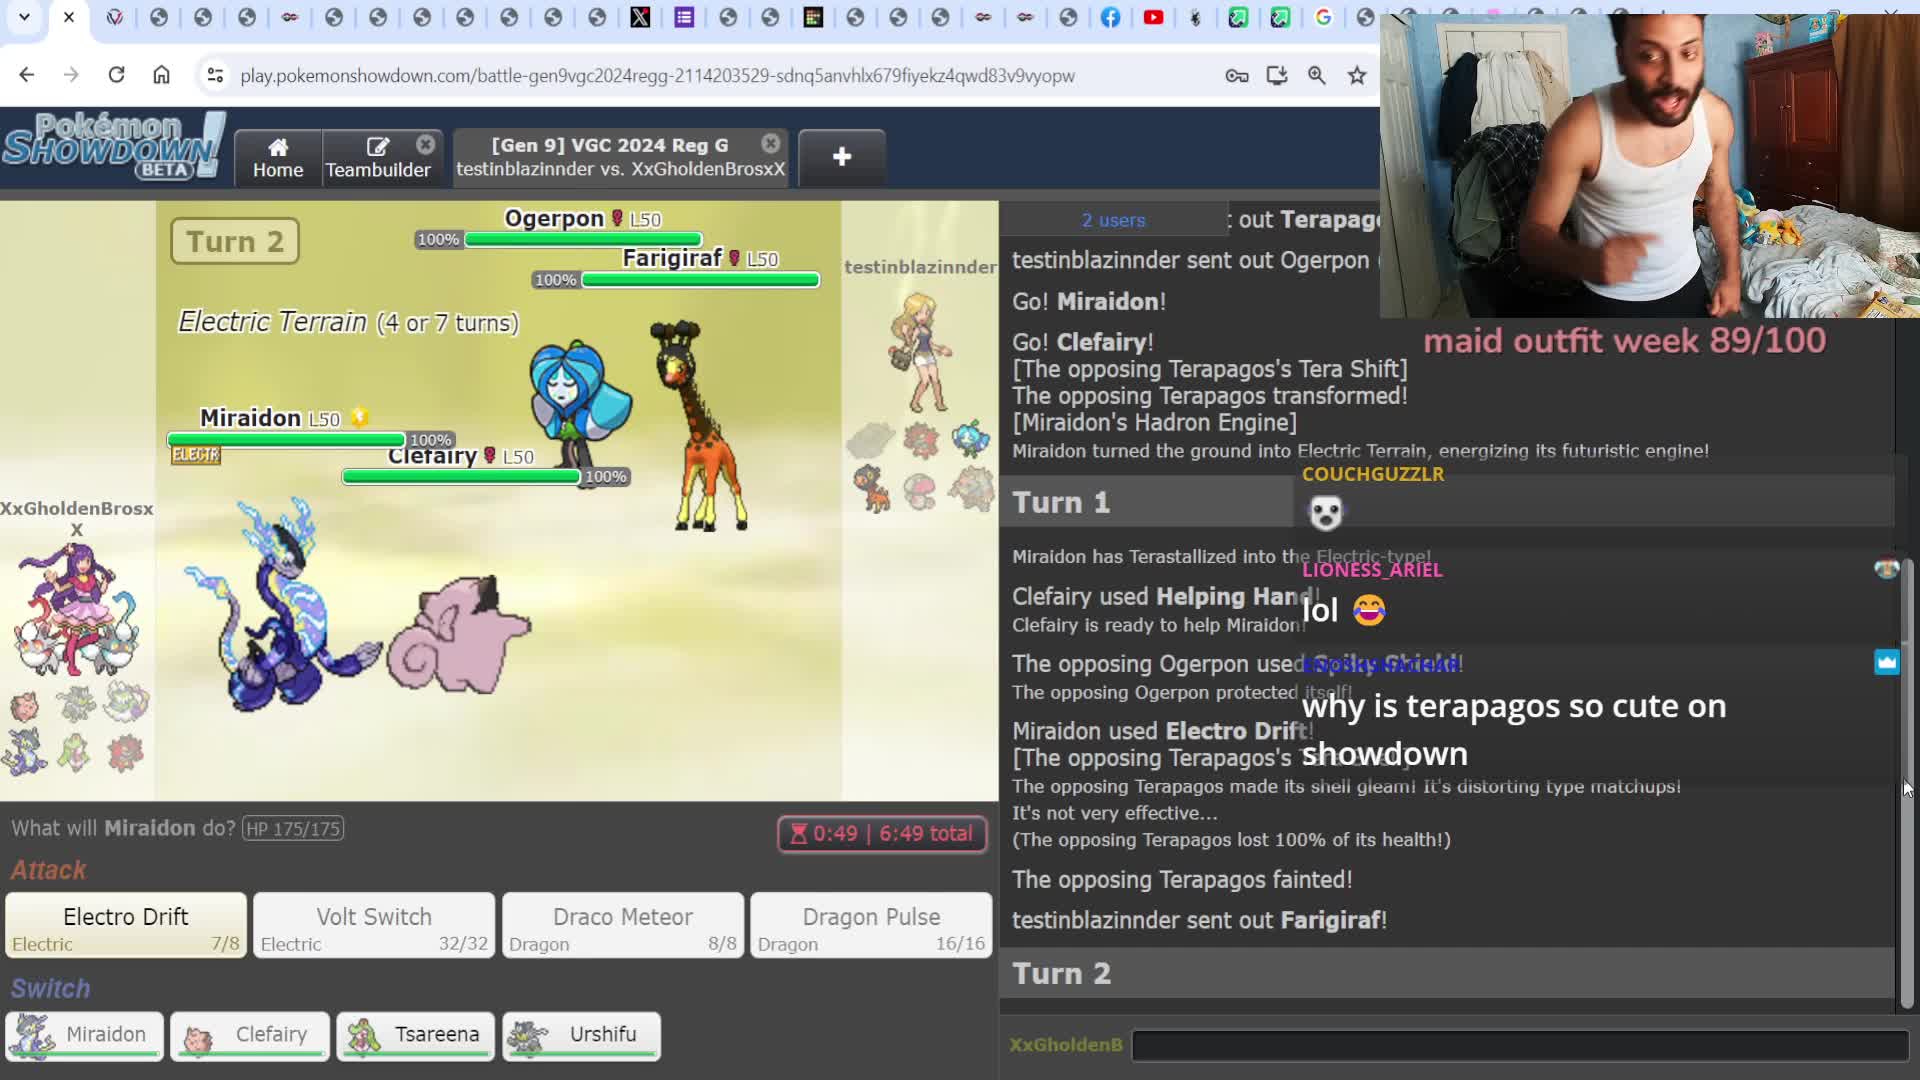Add a new room with the plus button
The height and width of the screenshot is (1080, 1920).
click(x=842, y=157)
